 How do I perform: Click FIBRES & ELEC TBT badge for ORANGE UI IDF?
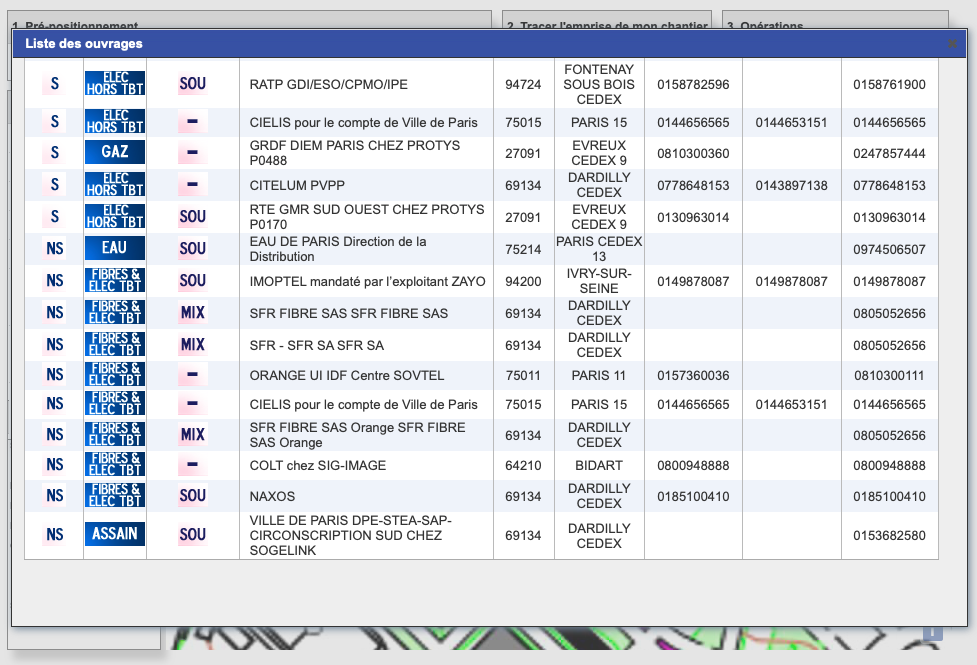tap(115, 375)
